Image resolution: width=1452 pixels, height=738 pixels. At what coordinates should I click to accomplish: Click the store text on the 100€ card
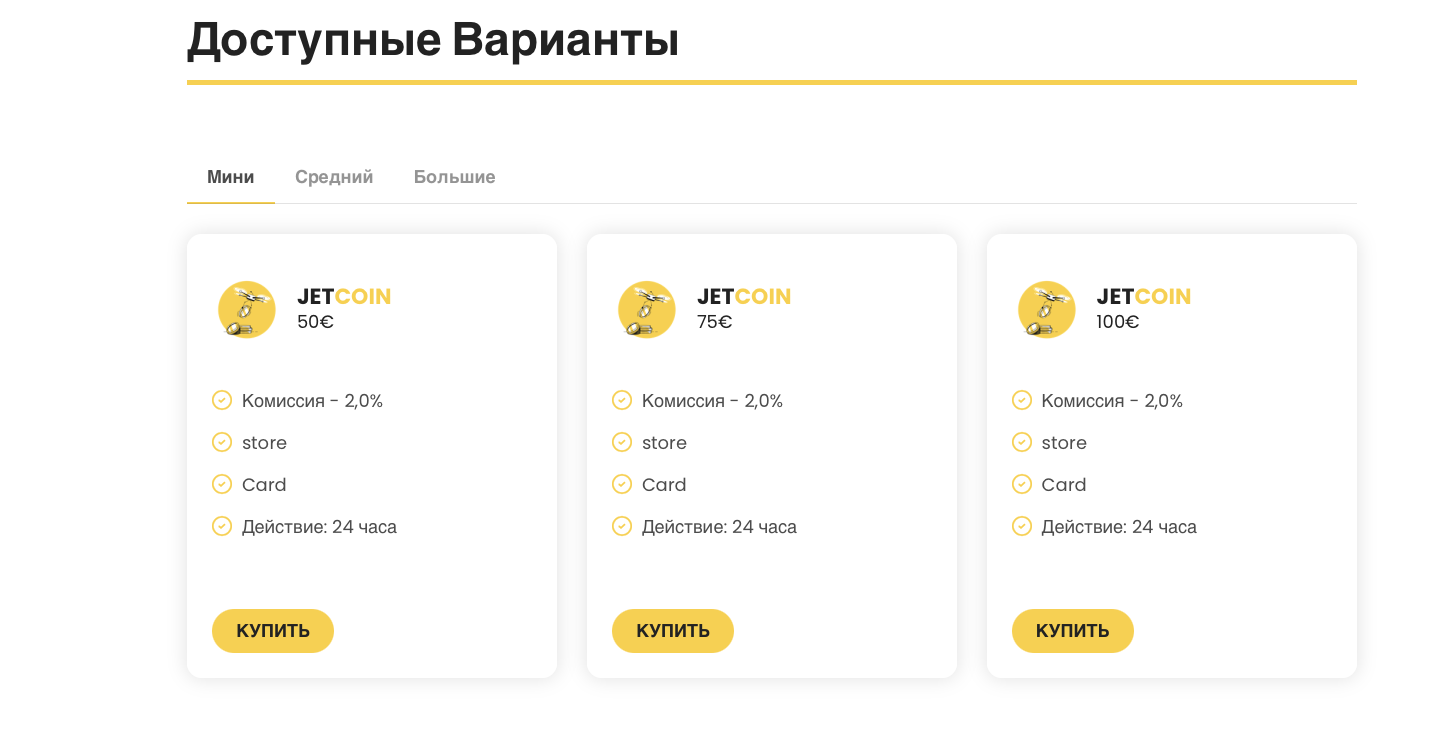pyautogui.click(x=1064, y=443)
